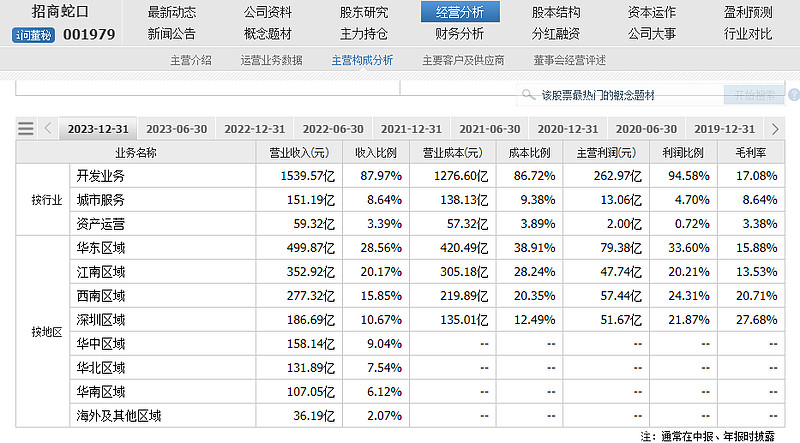The height and width of the screenshot is (443, 800).
Task: Open the 新闻公告 menu
Action: click(172, 34)
